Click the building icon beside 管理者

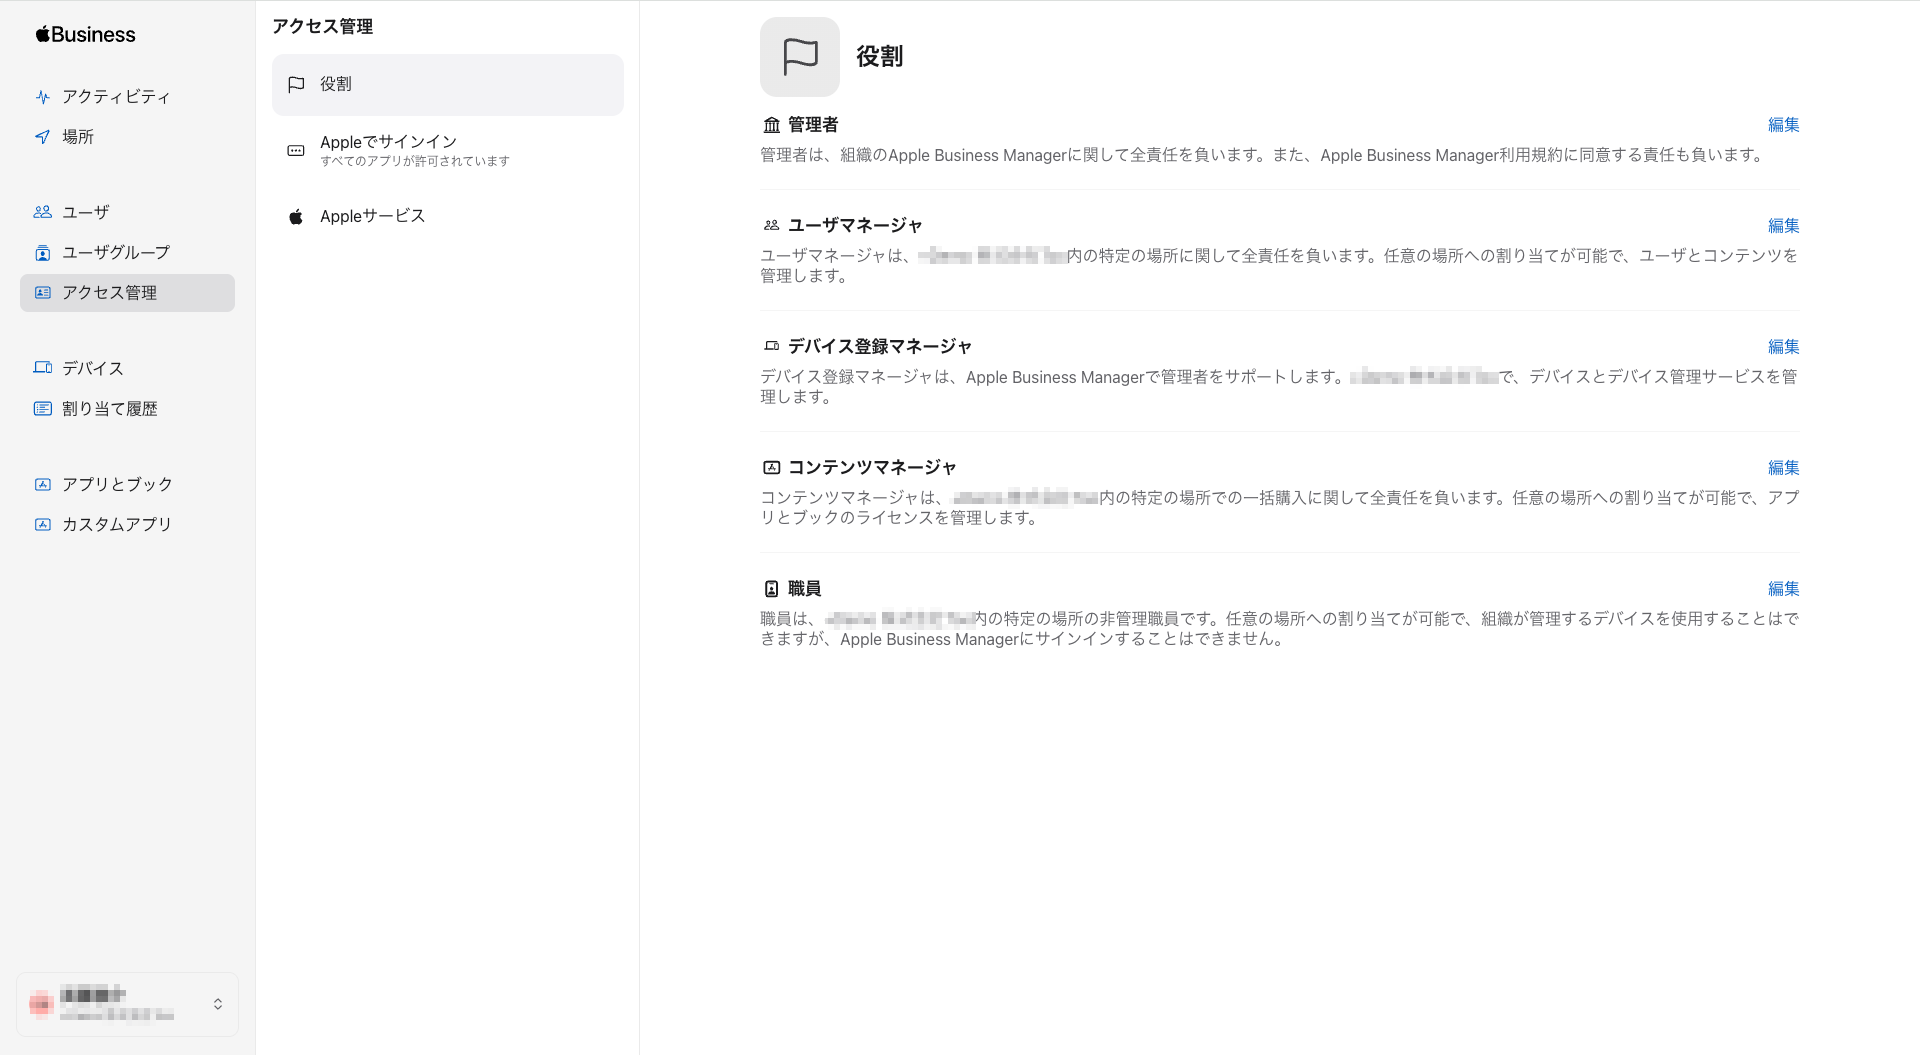771,125
